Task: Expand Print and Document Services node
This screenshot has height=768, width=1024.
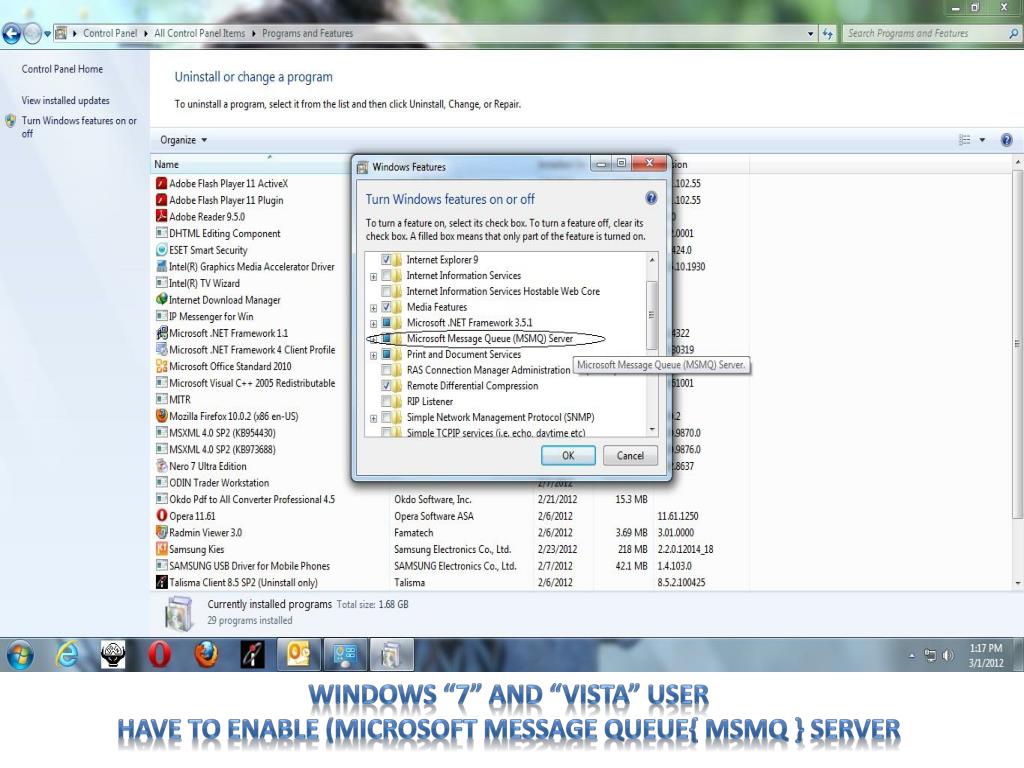Action: point(374,355)
